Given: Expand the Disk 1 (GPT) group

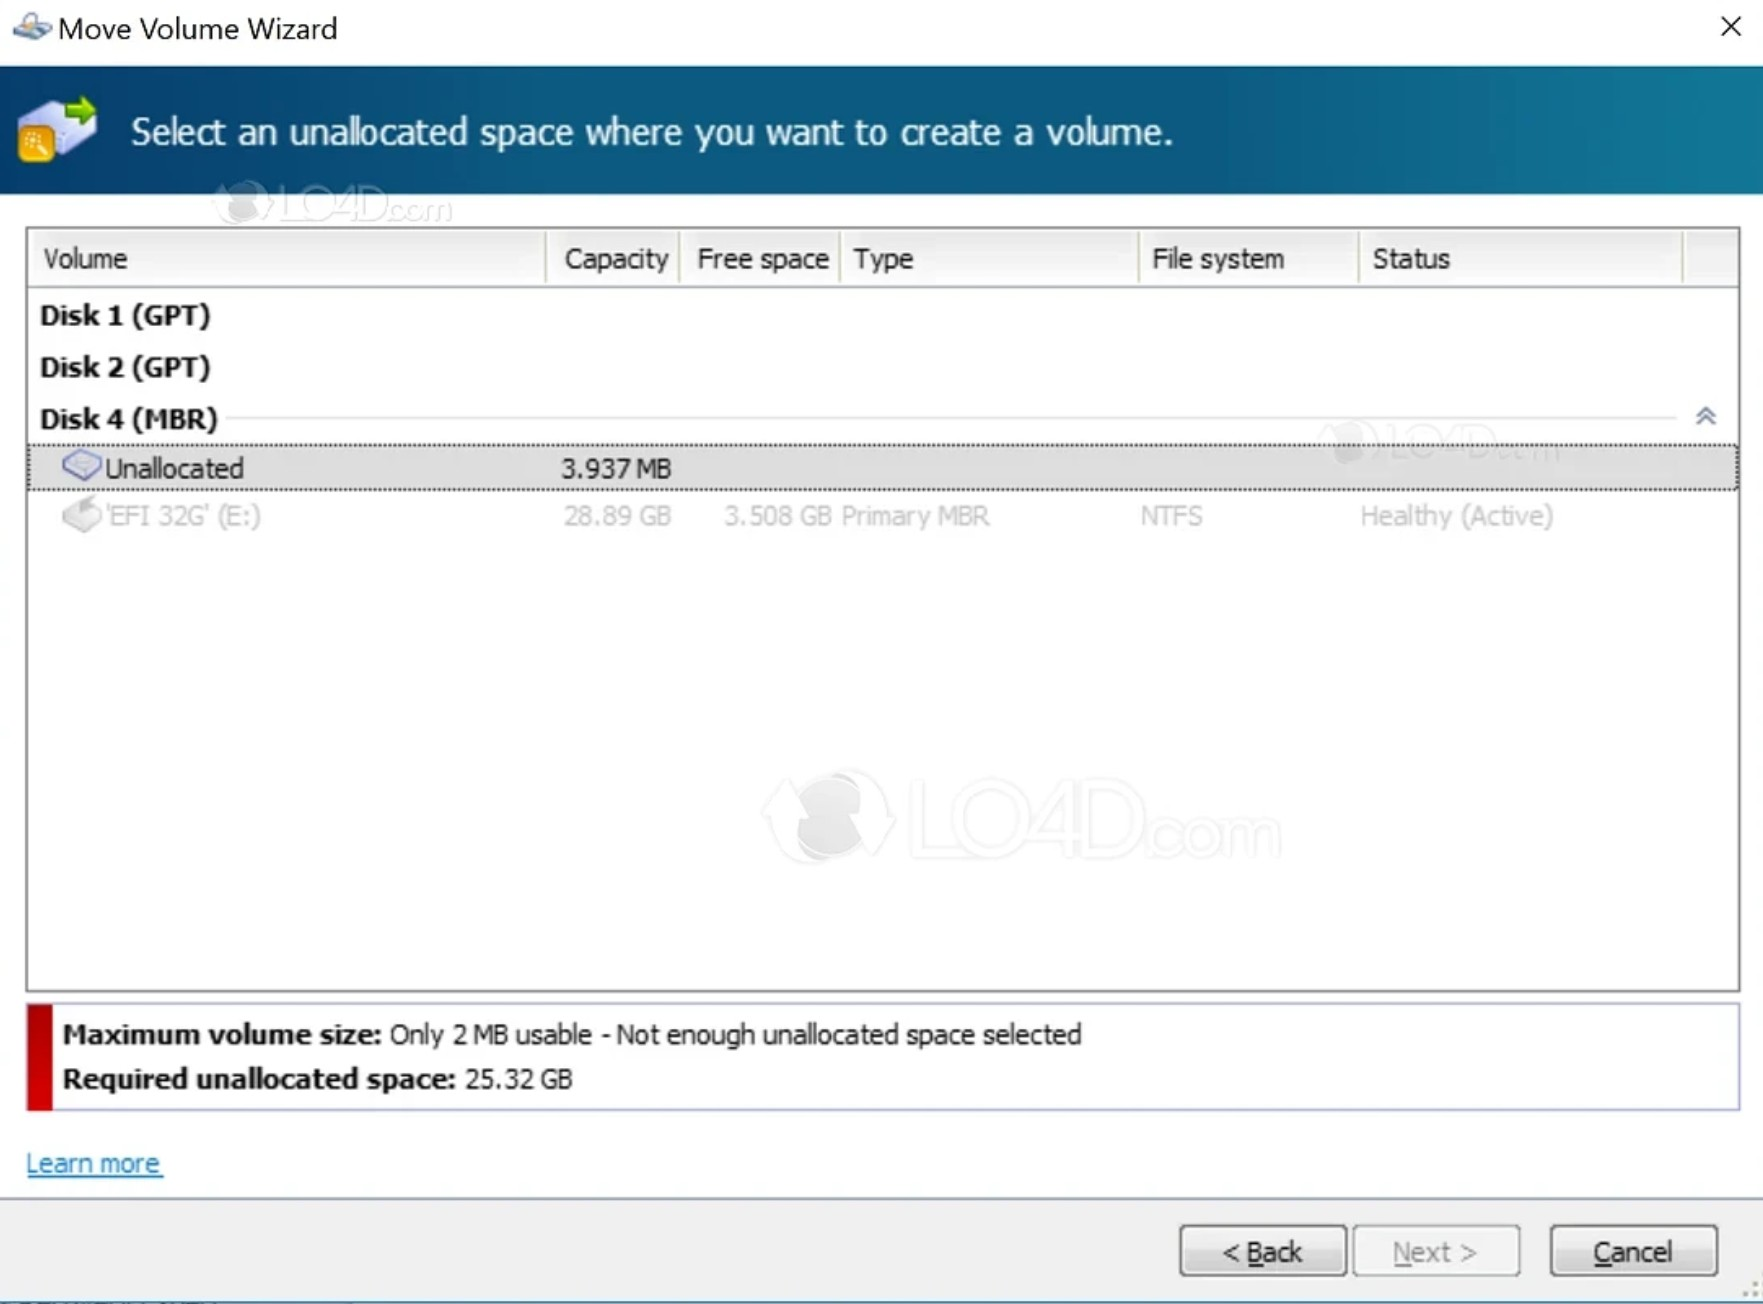Looking at the screenshot, I should click(125, 315).
